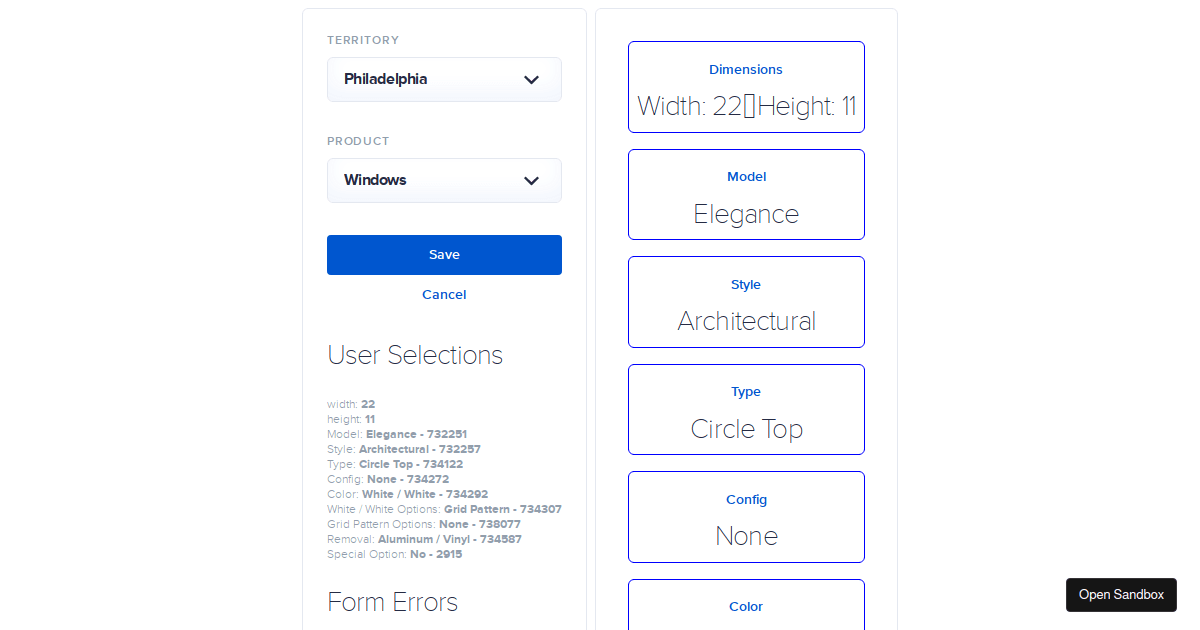Click the width 22 selection entry
The width and height of the screenshot is (1200, 630).
point(351,404)
